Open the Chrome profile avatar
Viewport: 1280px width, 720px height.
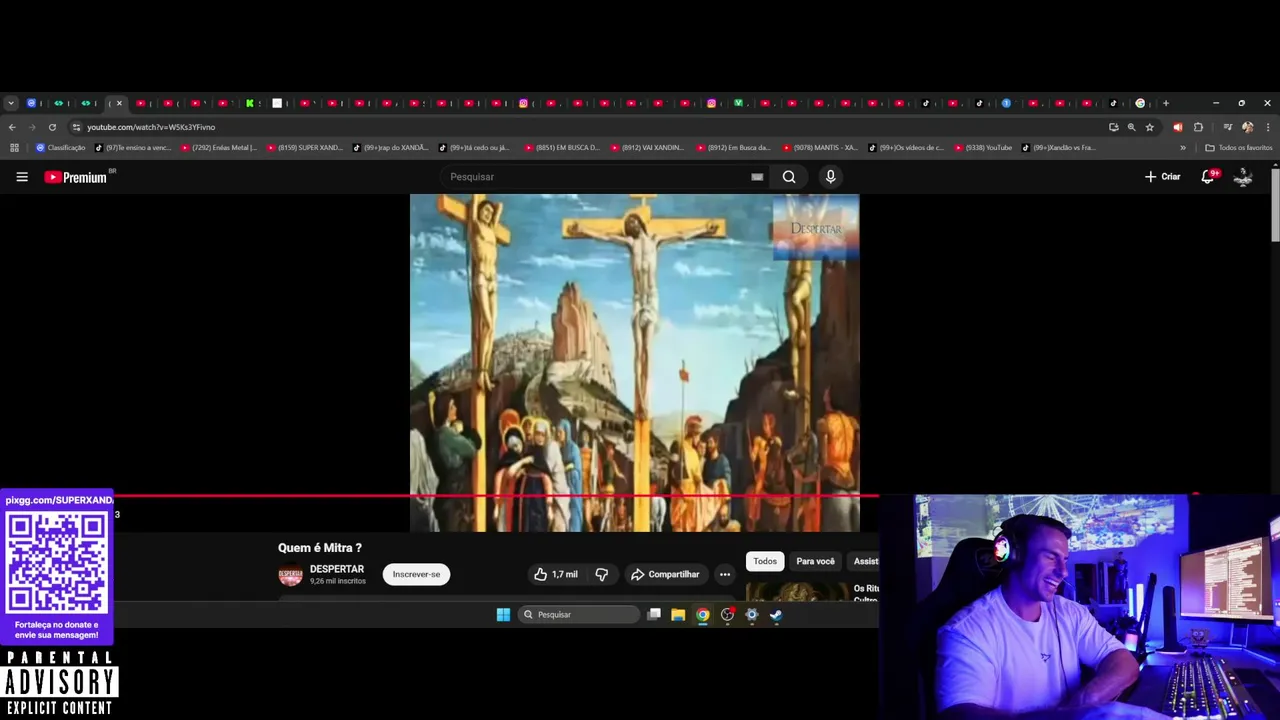point(1247,127)
